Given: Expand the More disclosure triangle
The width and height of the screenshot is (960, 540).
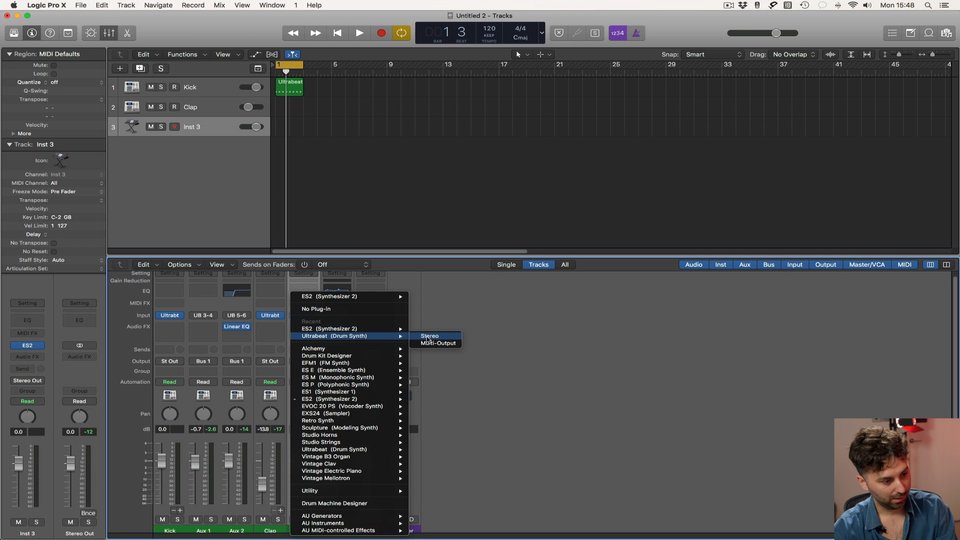Looking at the screenshot, I should click(13, 133).
